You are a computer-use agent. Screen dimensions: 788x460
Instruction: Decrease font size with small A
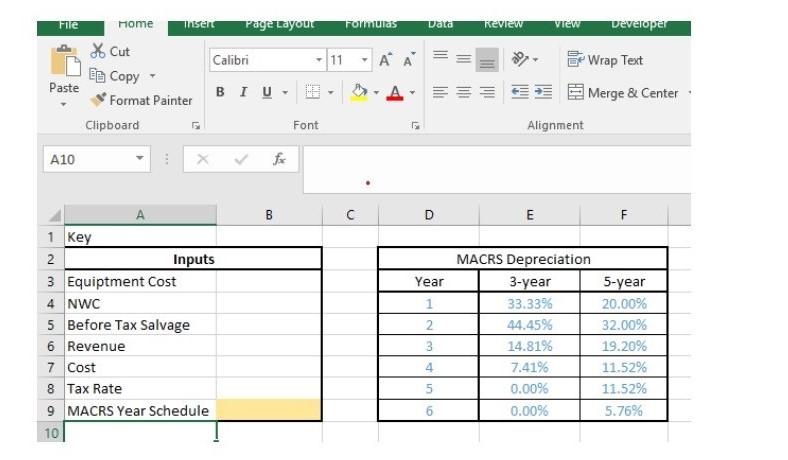tap(409, 60)
